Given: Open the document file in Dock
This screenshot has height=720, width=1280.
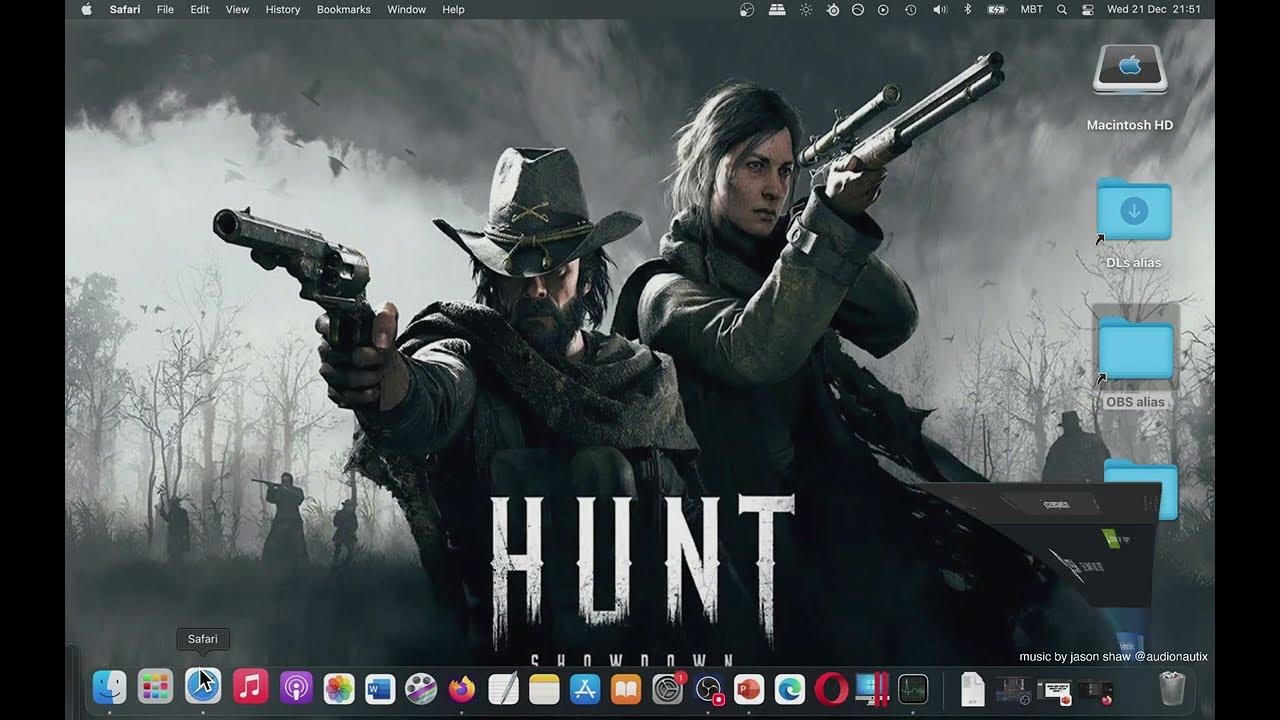Looking at the screenshot, I should pos(972,688).
